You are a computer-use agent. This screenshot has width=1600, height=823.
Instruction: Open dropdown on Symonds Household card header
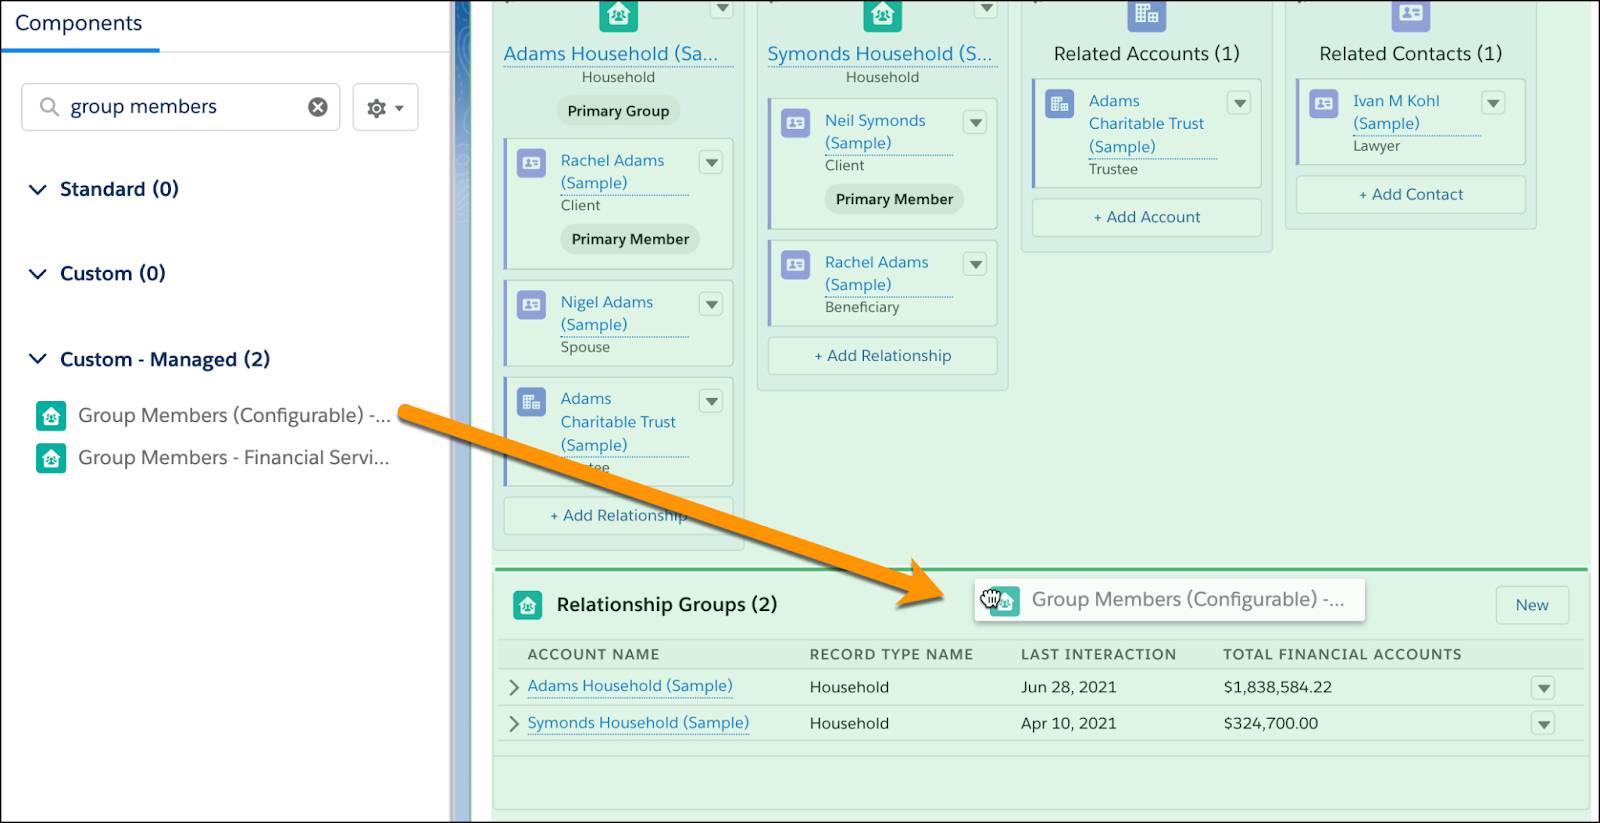point(986,9)
